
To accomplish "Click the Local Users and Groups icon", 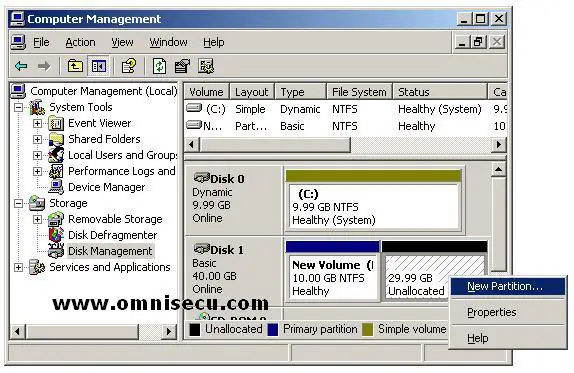I will (56, 155).
